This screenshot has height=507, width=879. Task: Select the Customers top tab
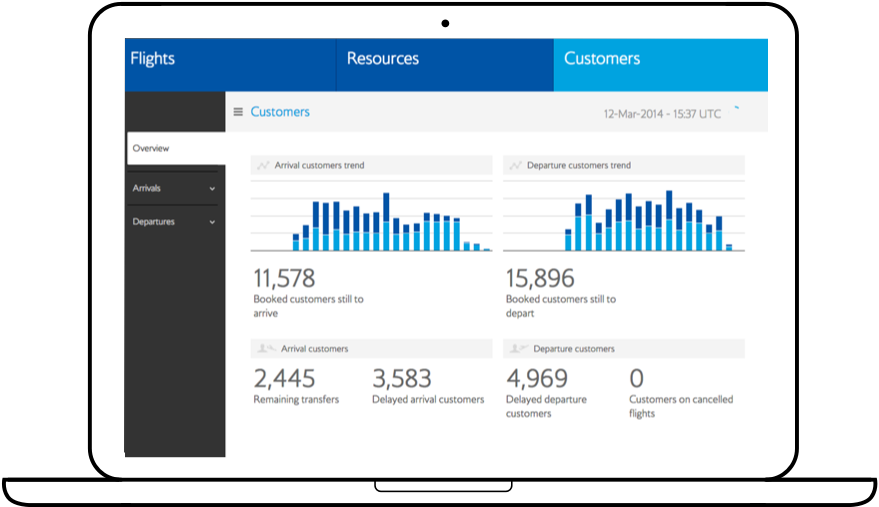tap(602, 59)
